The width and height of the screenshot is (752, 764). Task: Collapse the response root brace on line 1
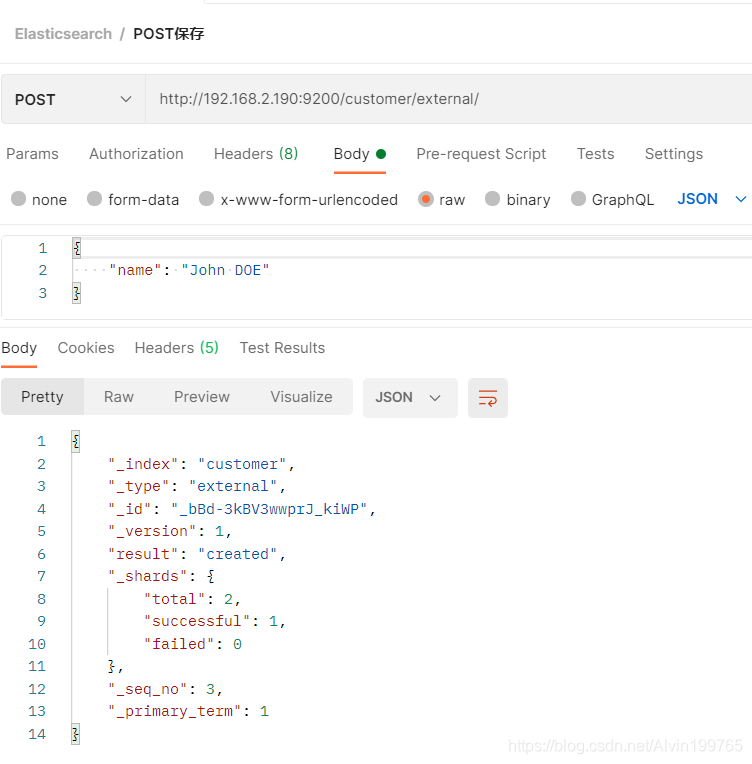[76, 441]
